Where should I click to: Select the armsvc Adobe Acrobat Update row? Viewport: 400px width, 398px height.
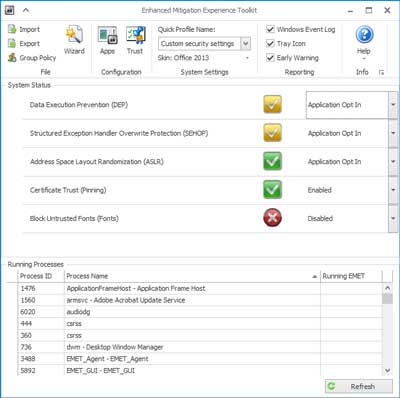pos(200,300)
